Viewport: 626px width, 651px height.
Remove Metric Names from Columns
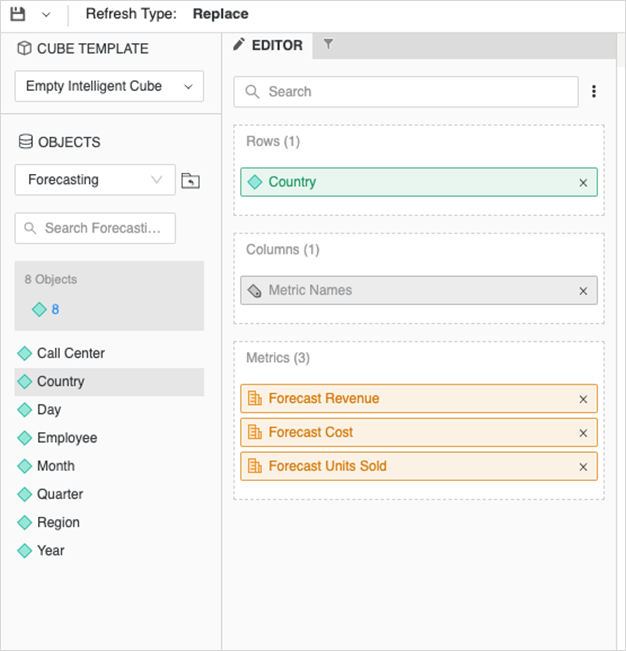pos(583,291)
